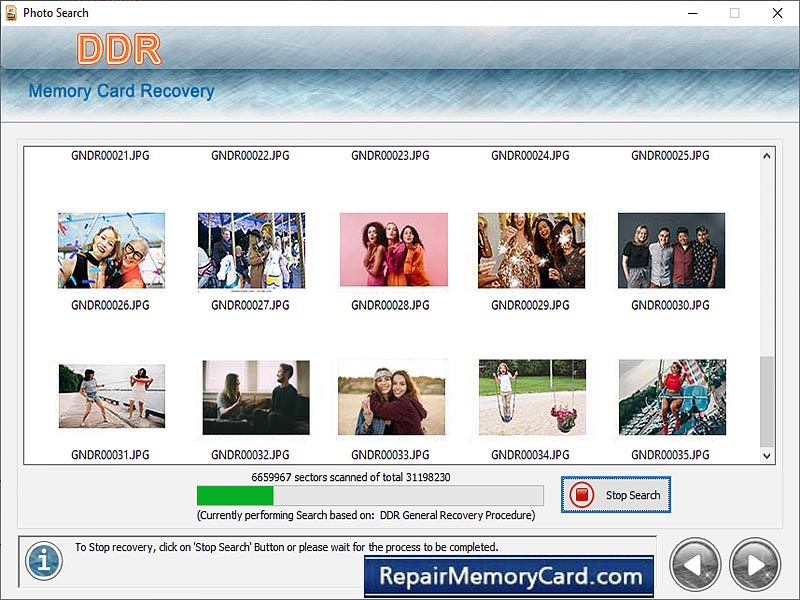The image size is (800, 600).
Task: Click the Photo Search title bar icon
Action: (10, 13)
